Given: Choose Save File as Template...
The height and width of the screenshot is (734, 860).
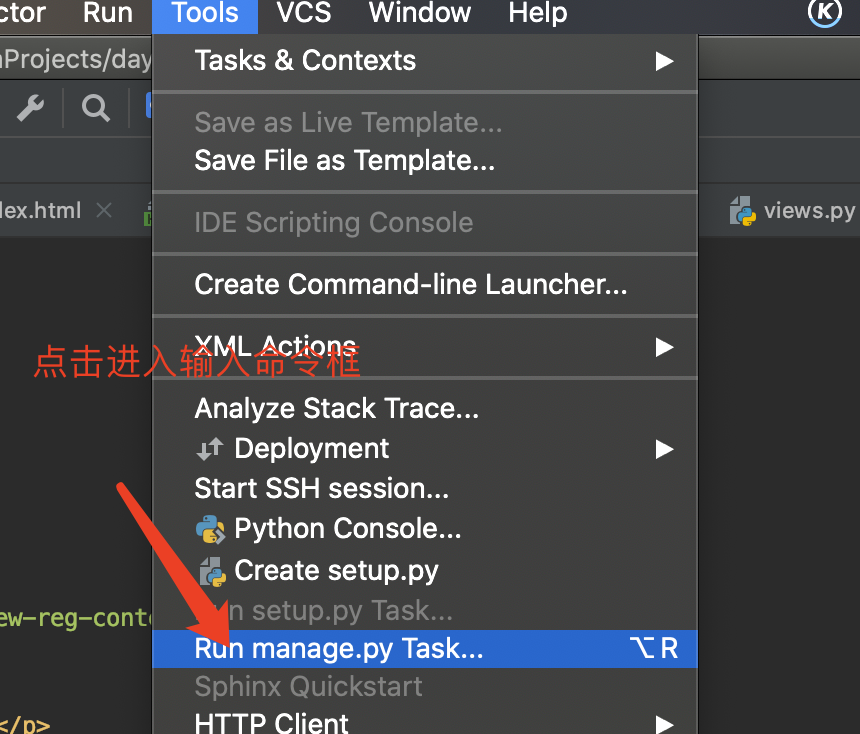Looking at the screenshot, I should pos(425,161).
